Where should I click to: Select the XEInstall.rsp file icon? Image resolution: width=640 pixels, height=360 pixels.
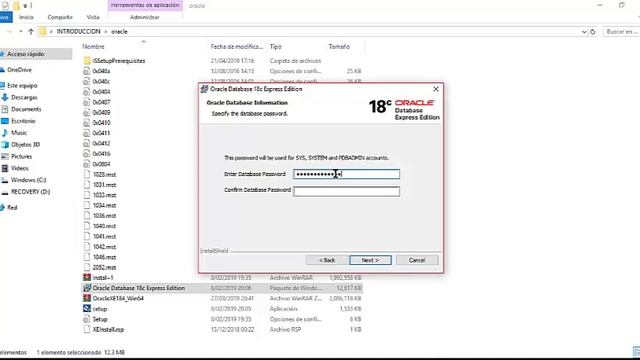point(87,329)
